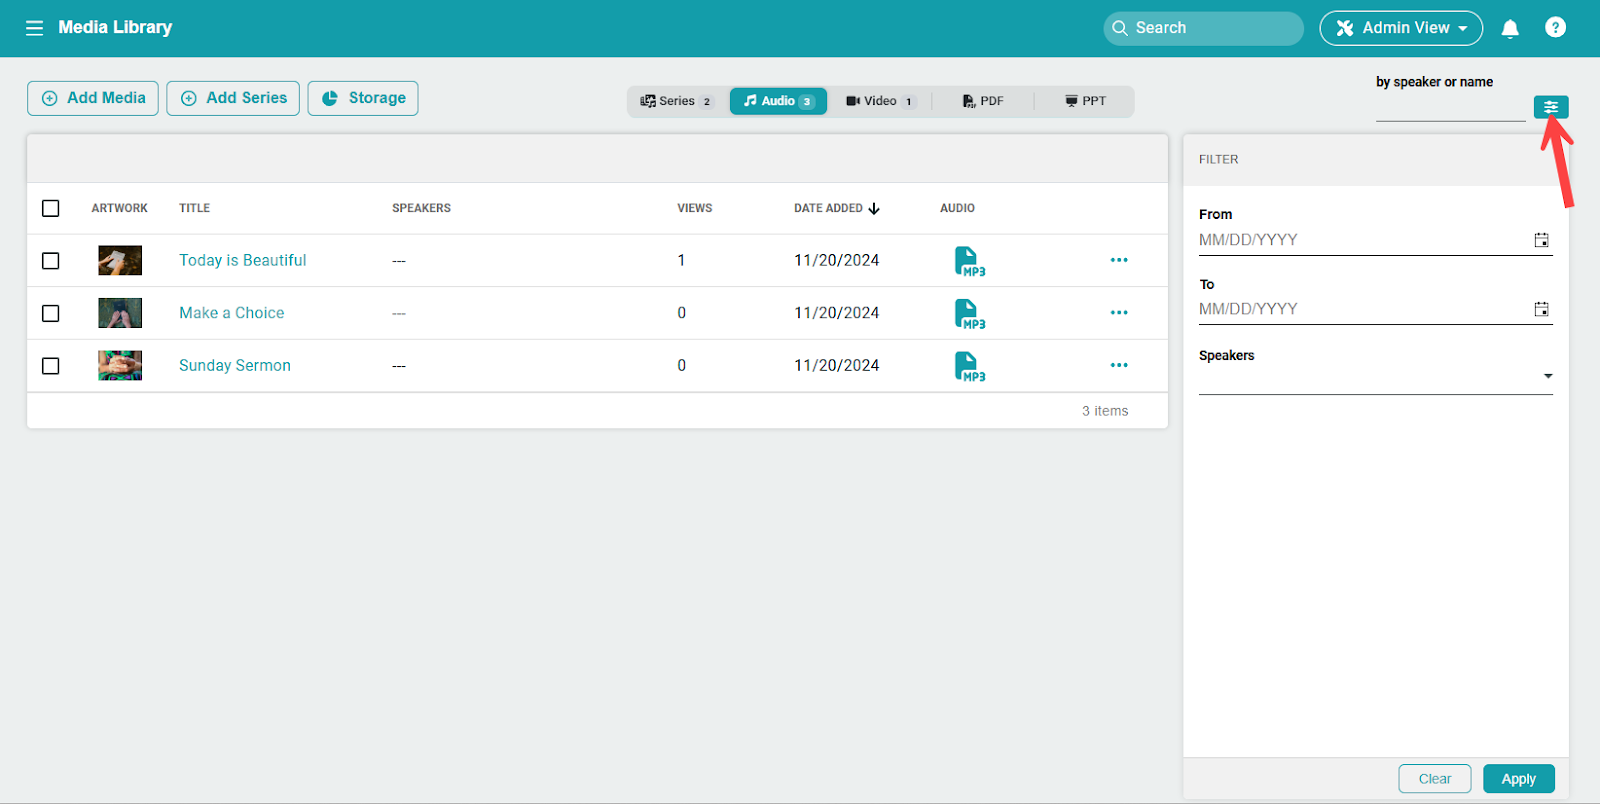Screen dimensions: 1600x804
Task: Tick the Sunday Sermon row checkbox
Action: pos(51,366)
